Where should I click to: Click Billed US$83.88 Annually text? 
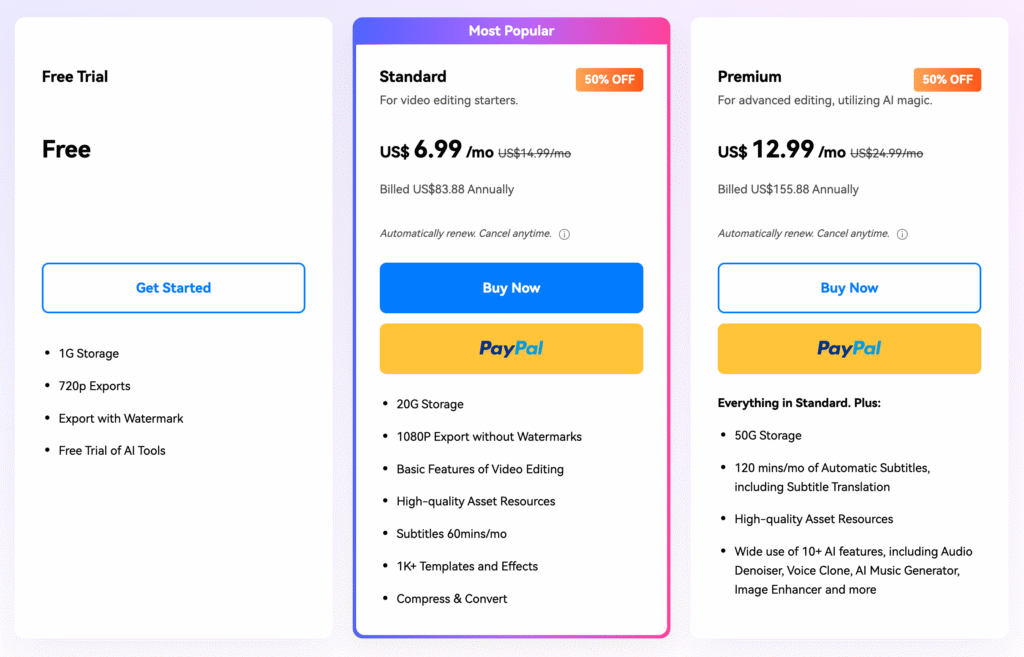click(x=447, y=189)
